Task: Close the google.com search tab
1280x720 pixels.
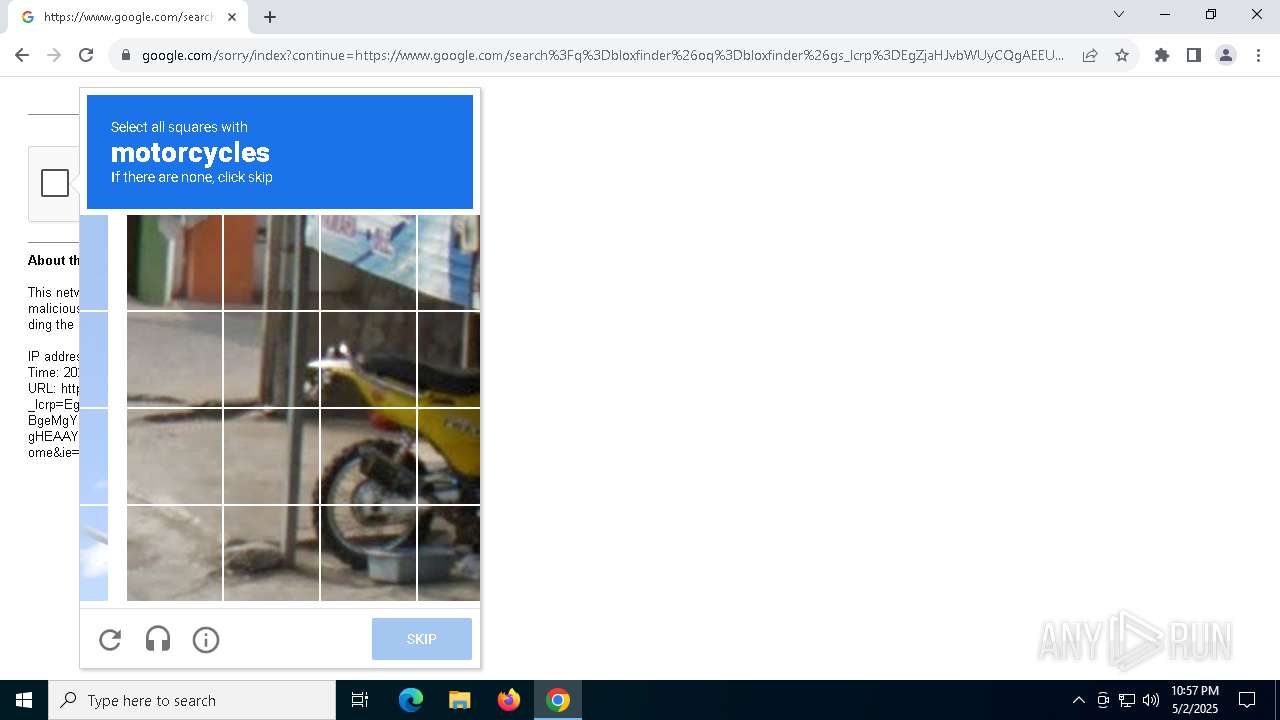Action: (232, 17)
